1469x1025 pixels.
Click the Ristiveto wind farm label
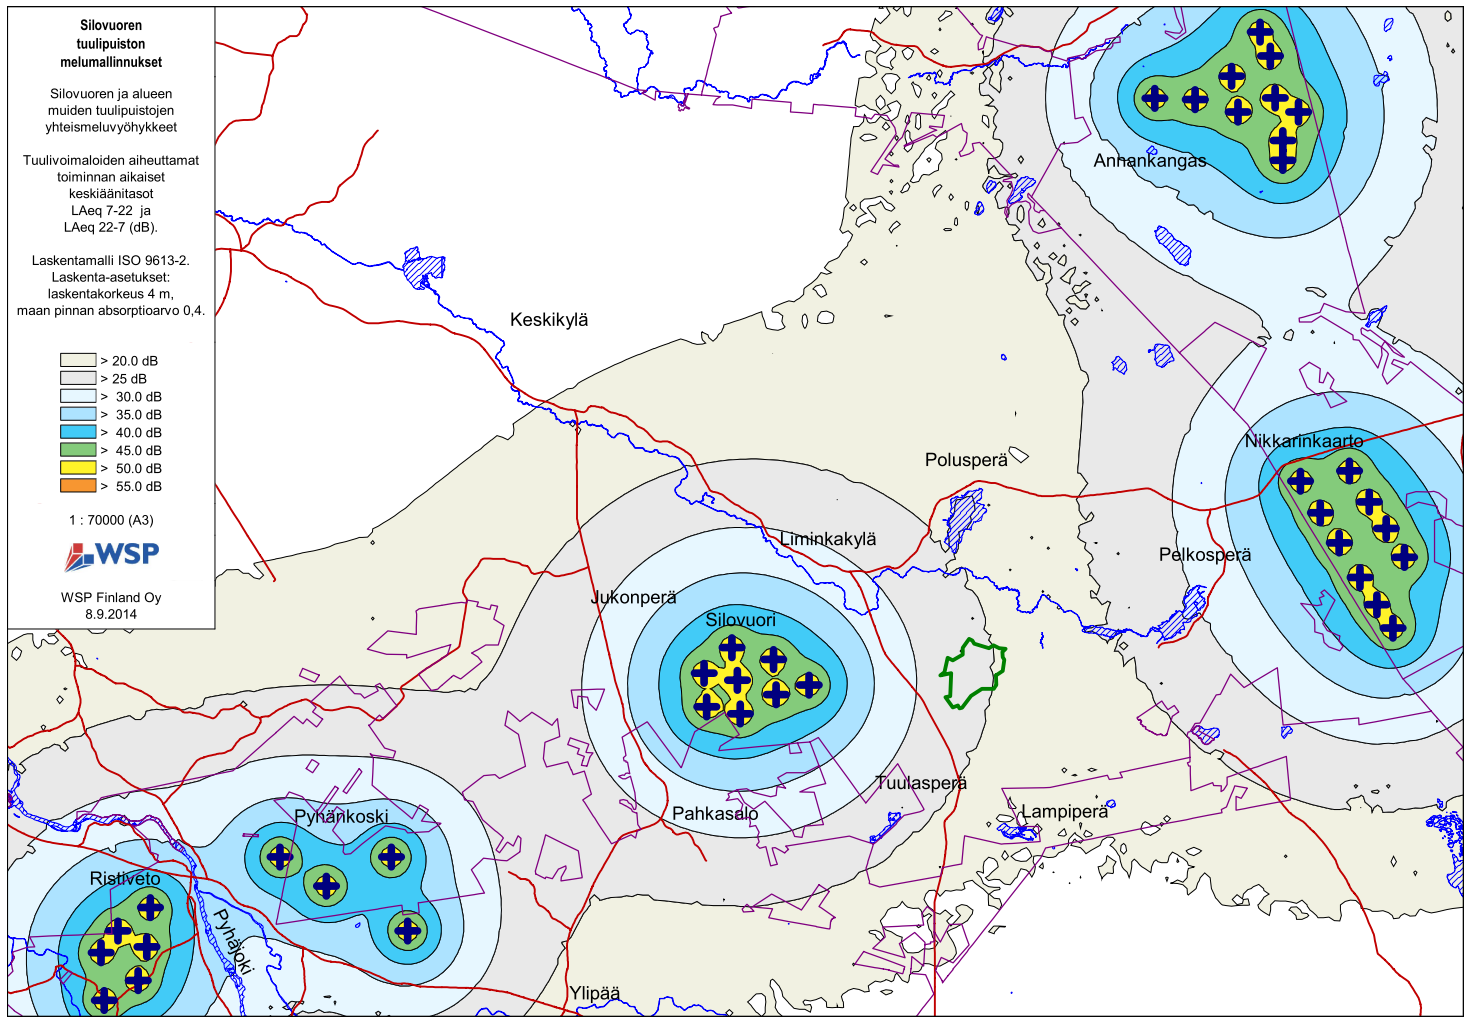[x=125, y=879]
